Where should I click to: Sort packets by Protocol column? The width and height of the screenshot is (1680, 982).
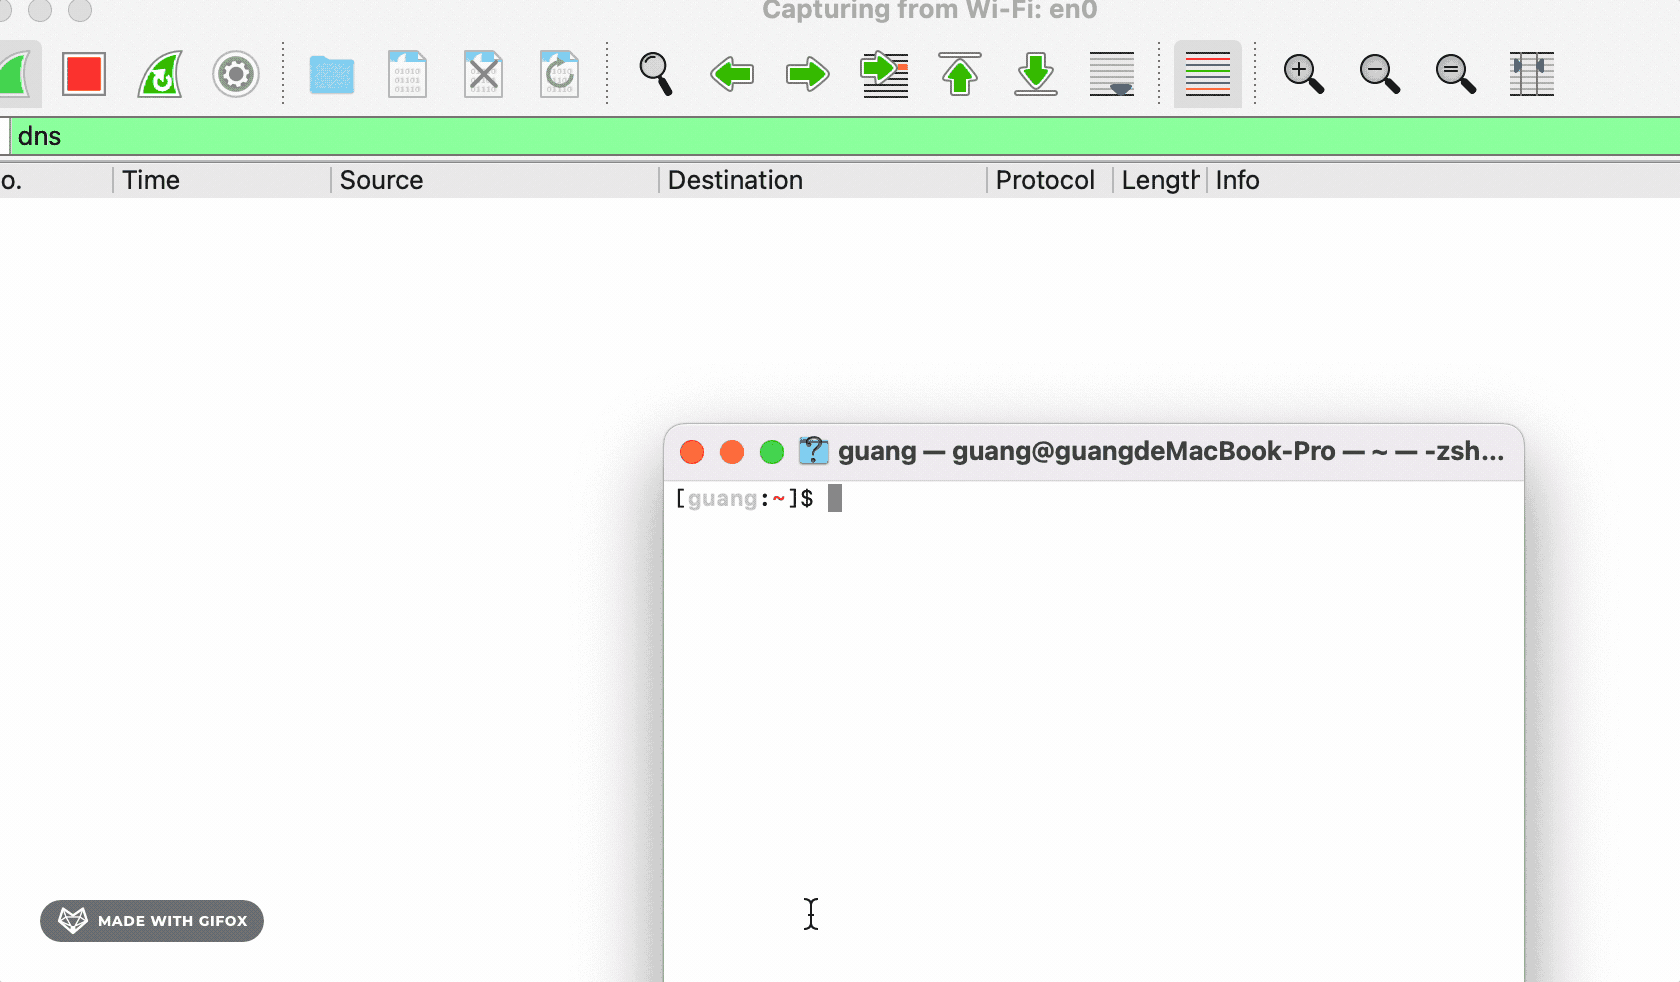1050,180
